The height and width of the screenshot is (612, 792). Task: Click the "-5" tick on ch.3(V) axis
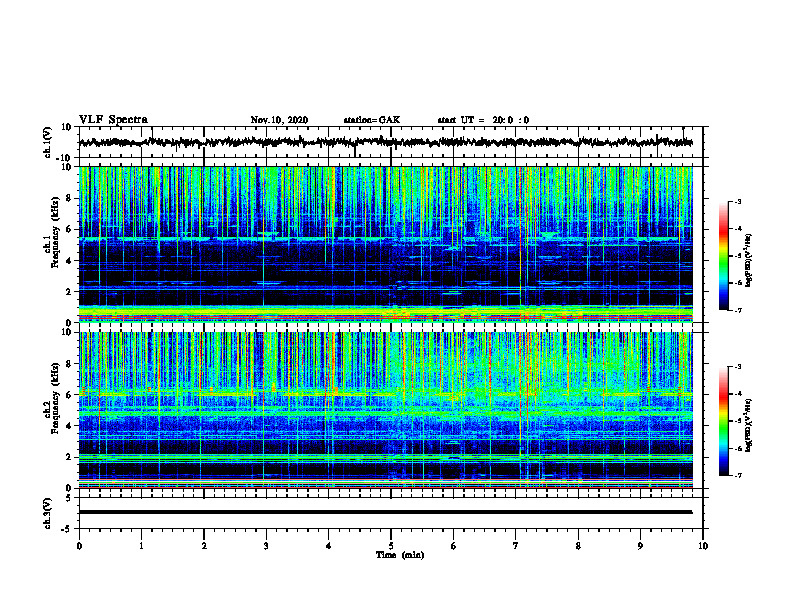[68, 529]
